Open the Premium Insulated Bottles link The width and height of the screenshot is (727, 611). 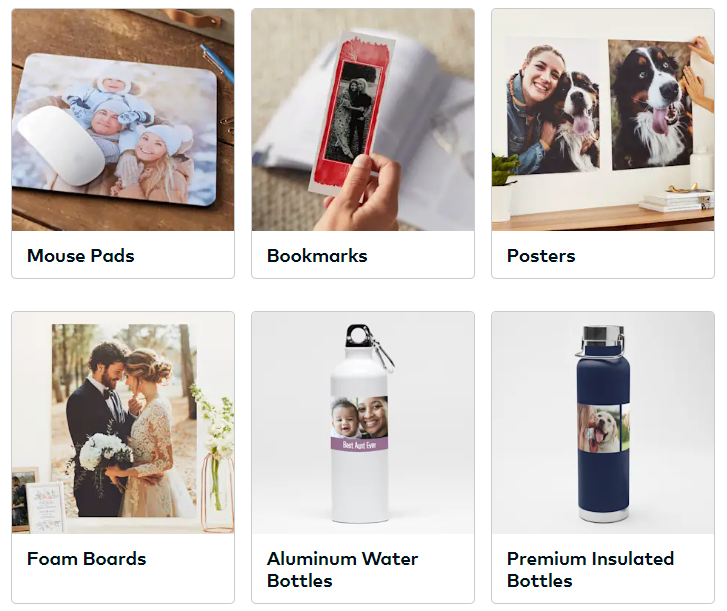tap(590, 570)
